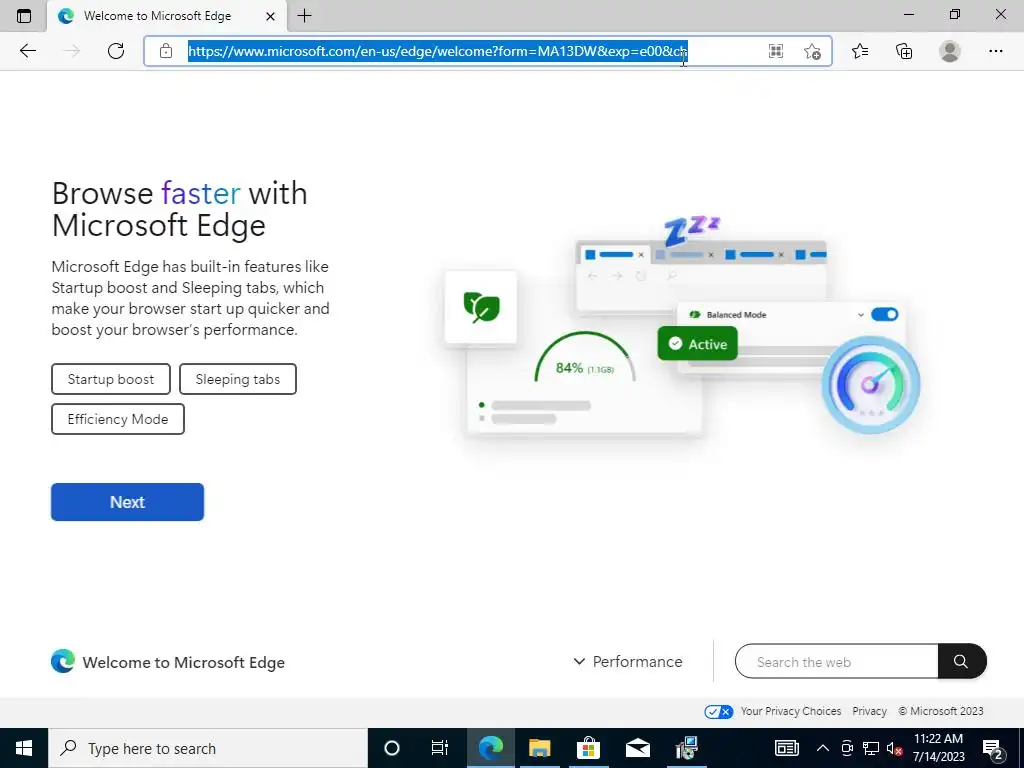Image resolution: width=1024 pixels, height=768 pixels.
Task: Toggle the Balanced Mode switch in illustration
Action: click(x=885, y=315)
